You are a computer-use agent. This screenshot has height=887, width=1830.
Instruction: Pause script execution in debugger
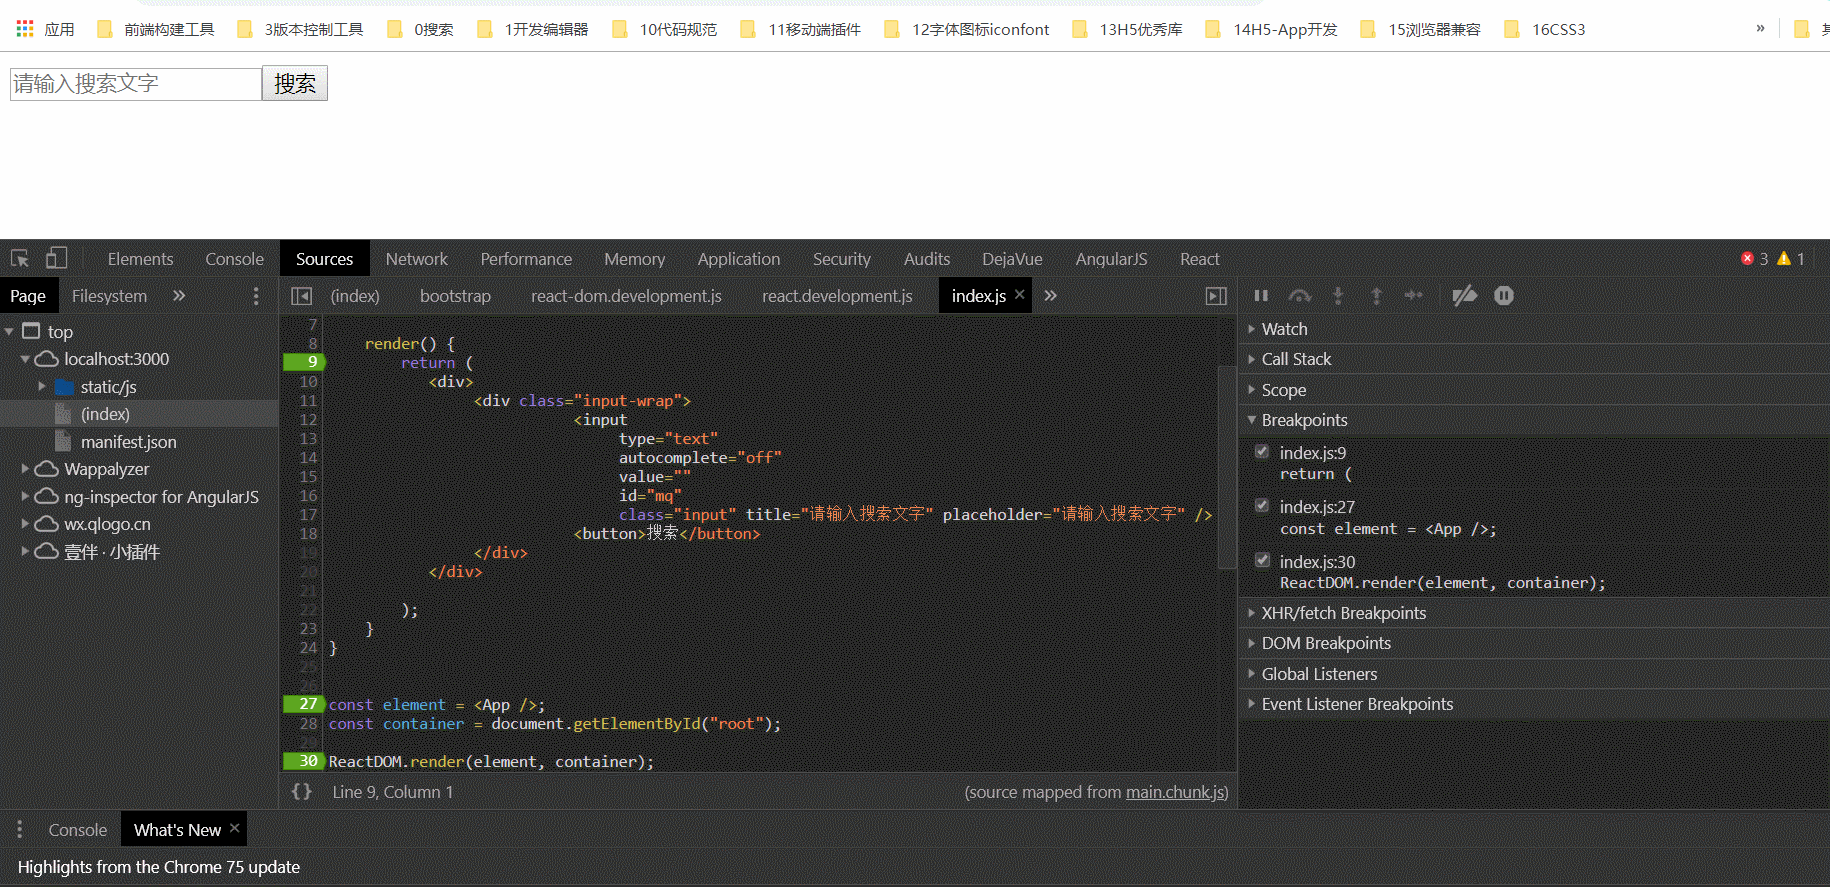(x=1261, y=296)
